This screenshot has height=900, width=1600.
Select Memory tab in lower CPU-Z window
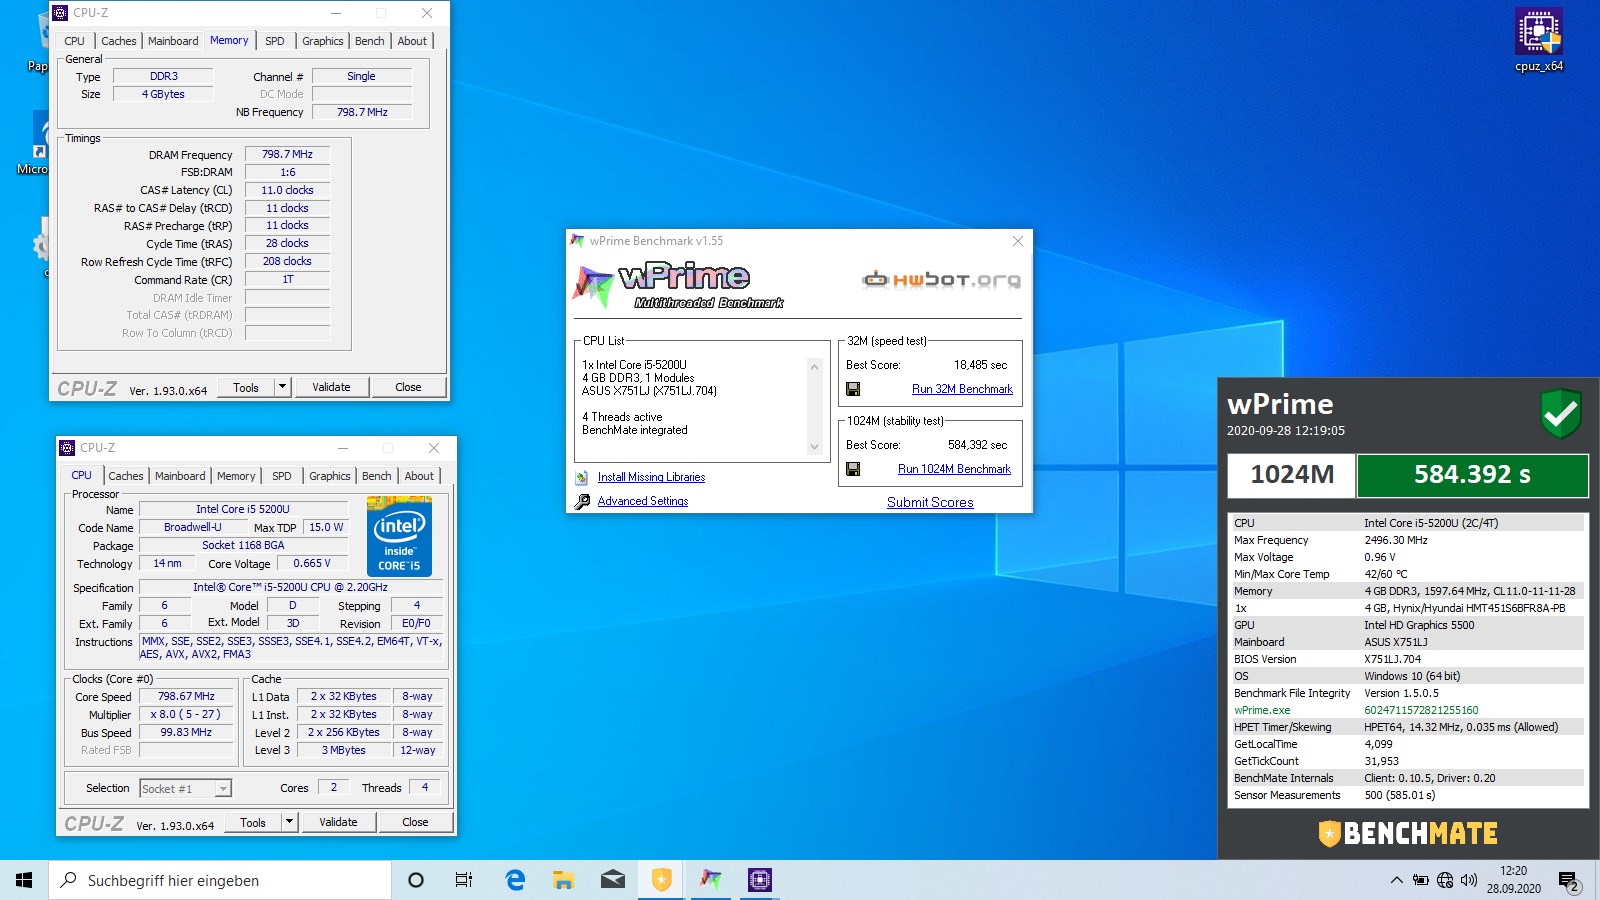tap(236, 476)
